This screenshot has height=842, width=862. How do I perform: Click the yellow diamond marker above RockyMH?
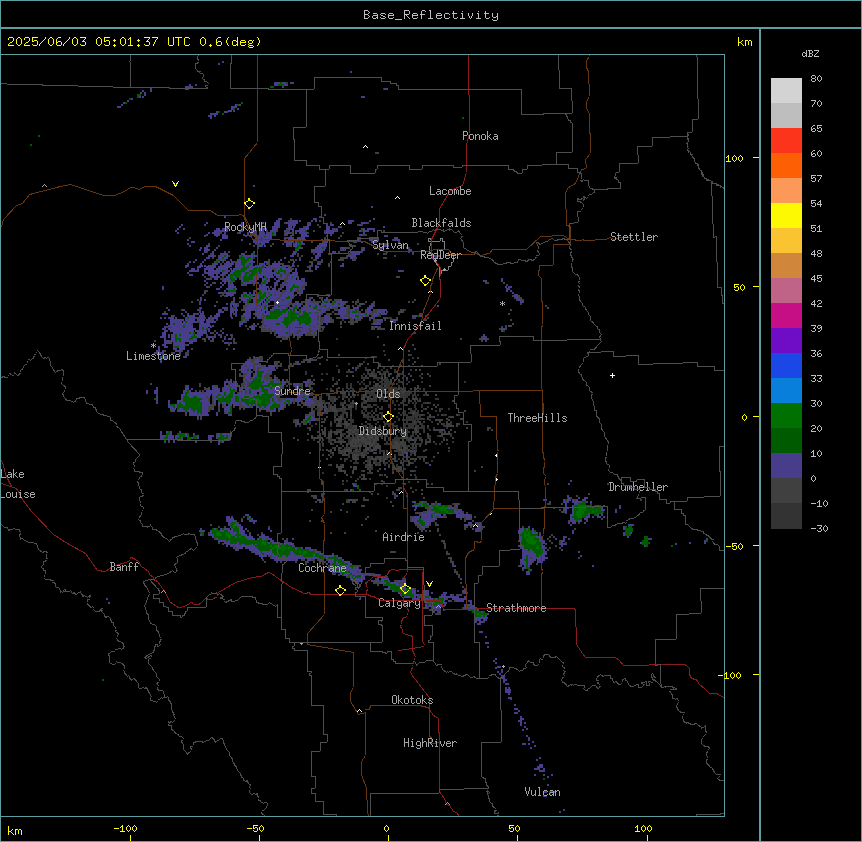click(x=249, y=204)
